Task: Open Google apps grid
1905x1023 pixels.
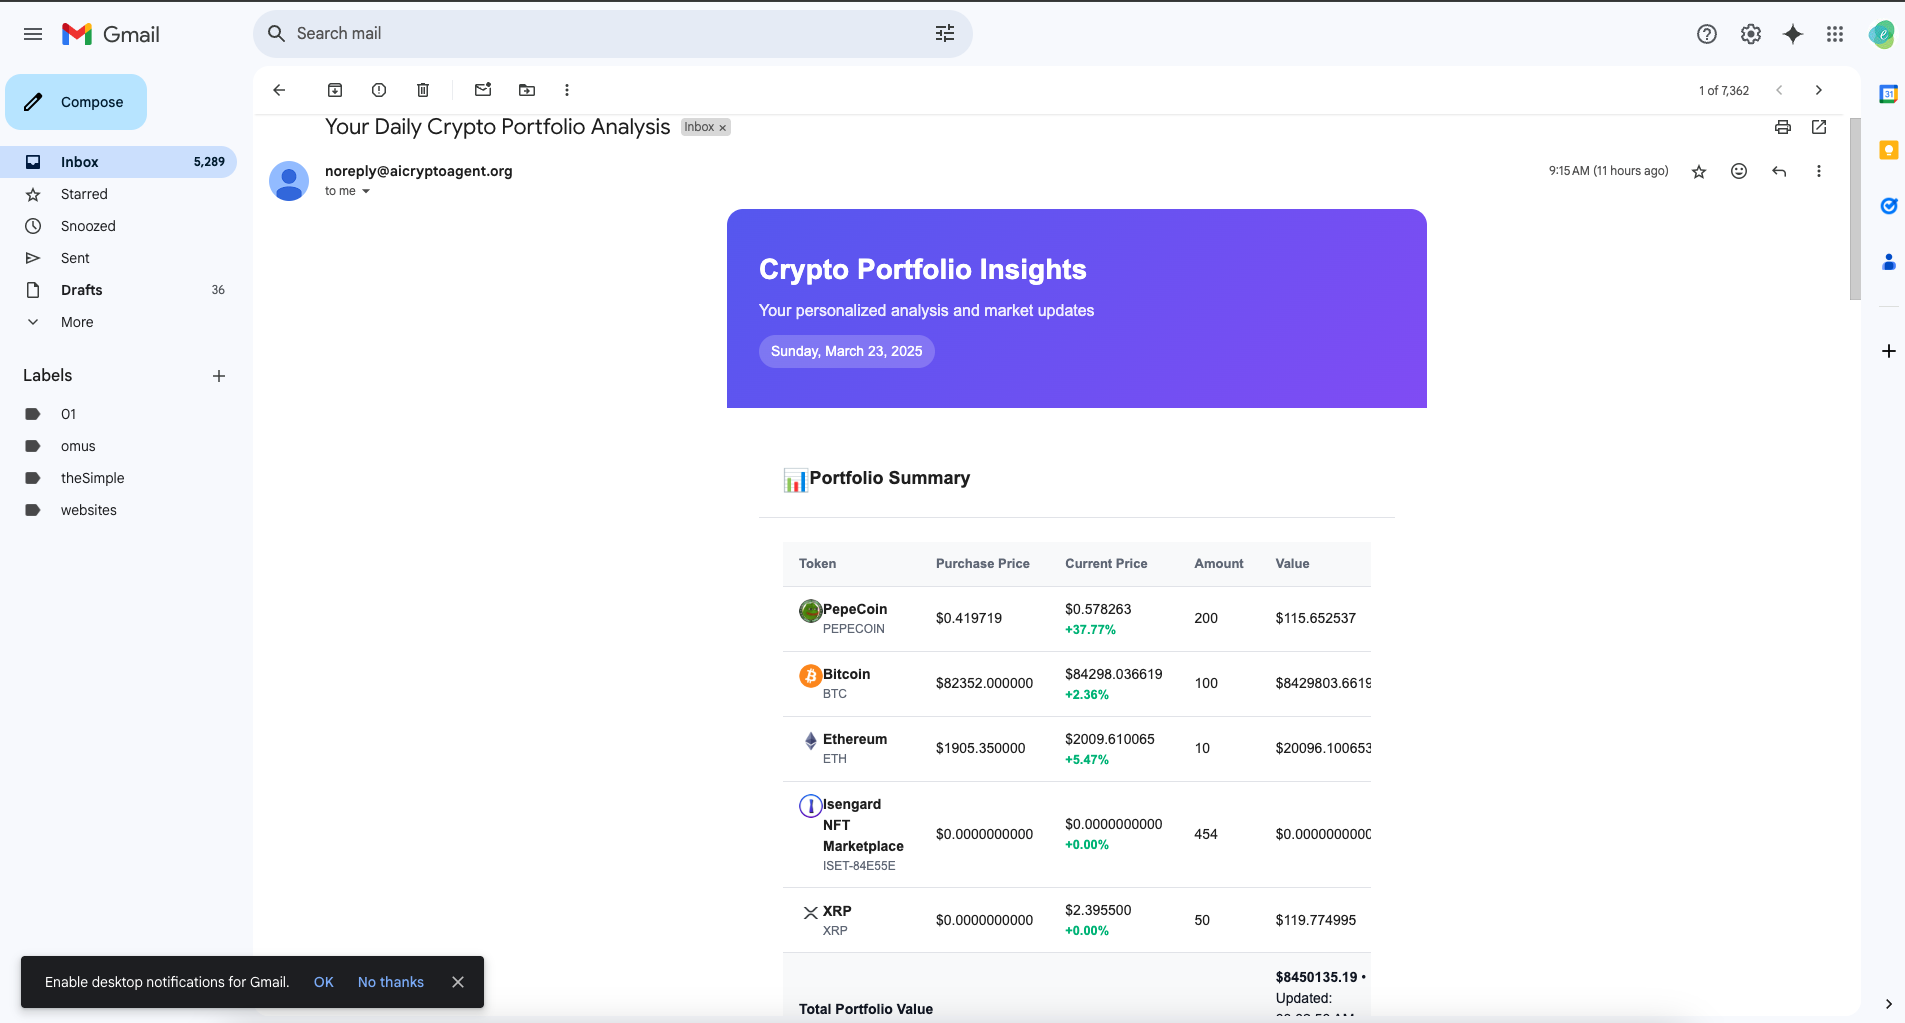Action: (1835, 34)
